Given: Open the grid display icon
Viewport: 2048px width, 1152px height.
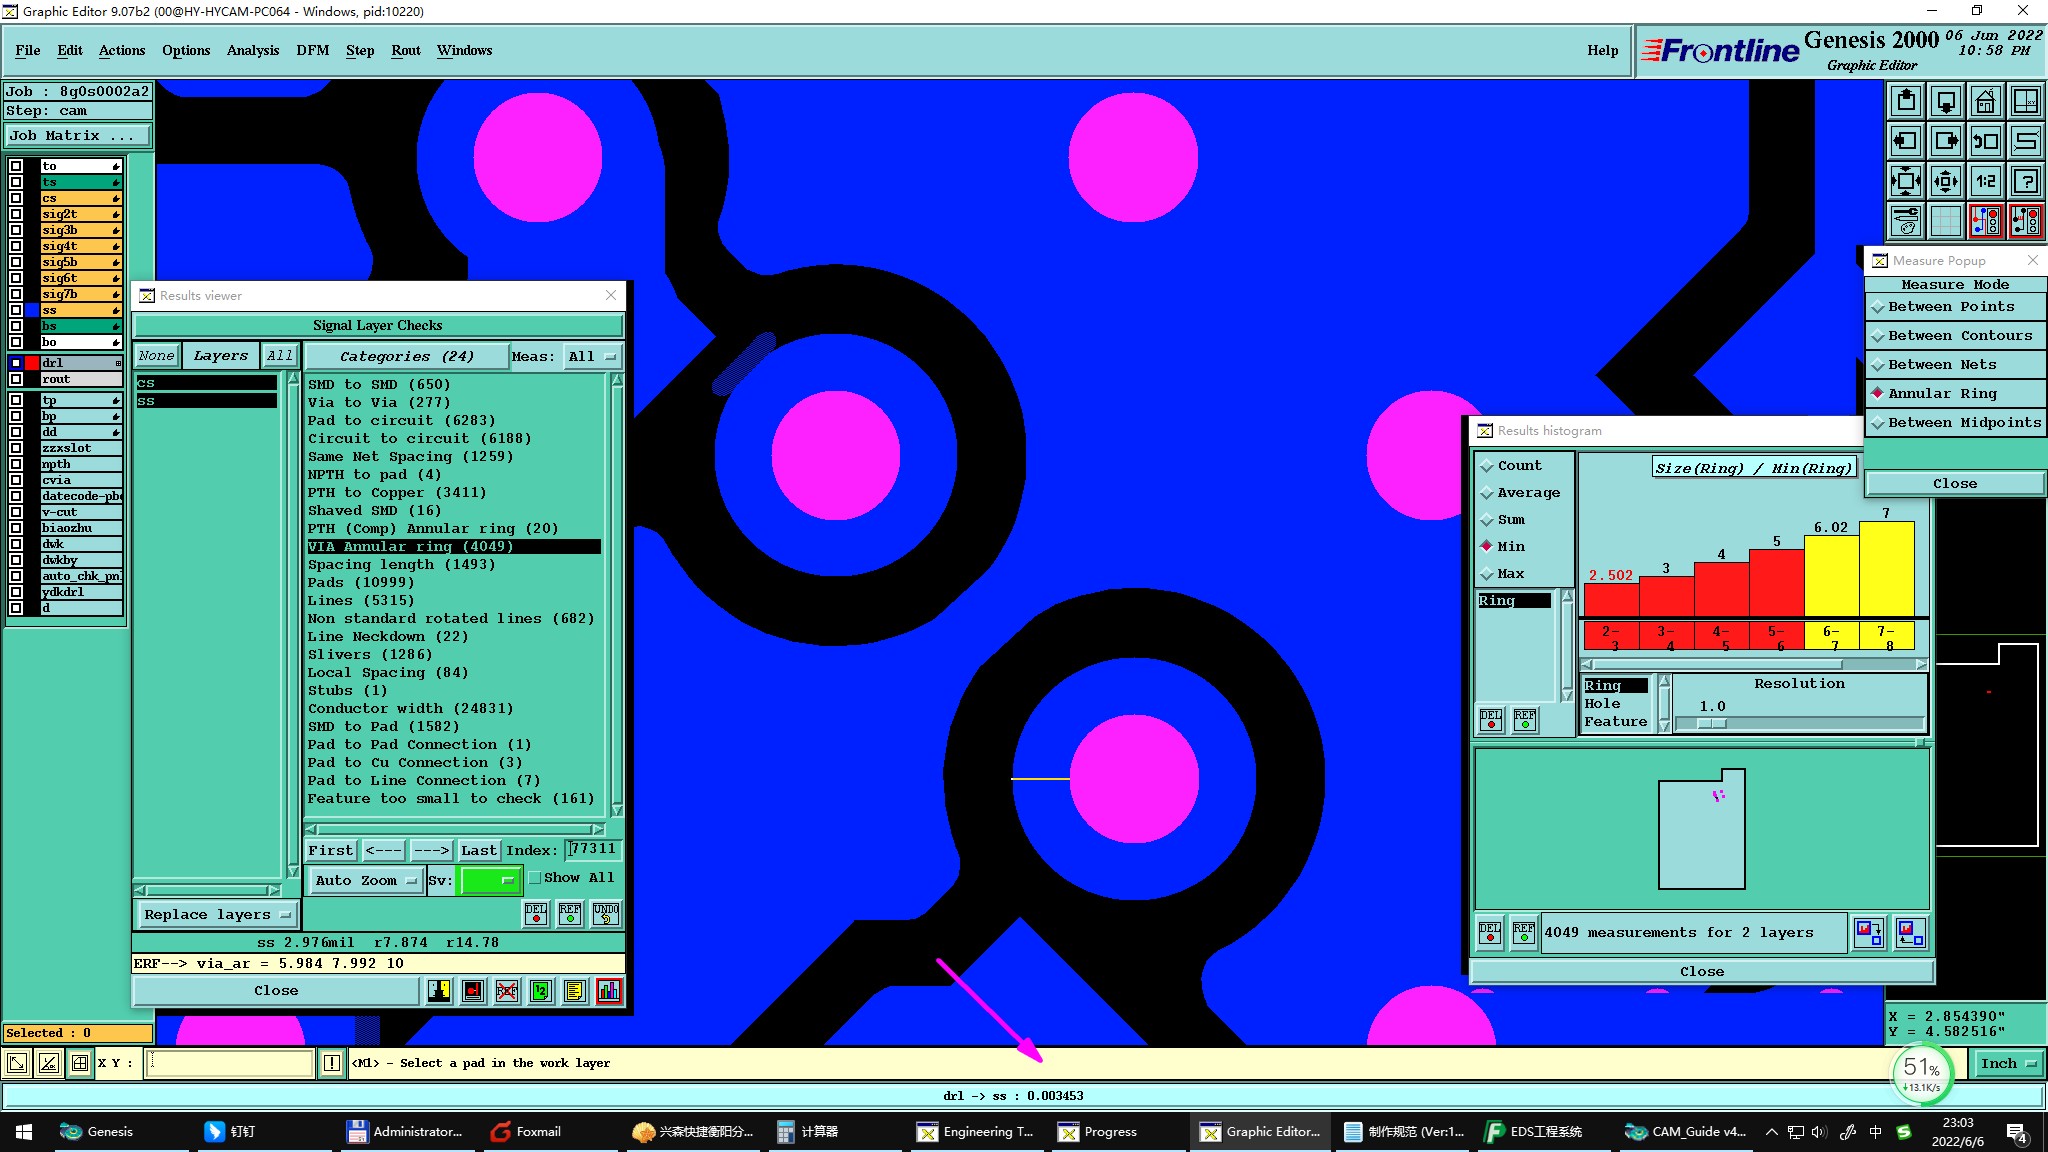Looking at the screenshot, I should [1945, 220].
